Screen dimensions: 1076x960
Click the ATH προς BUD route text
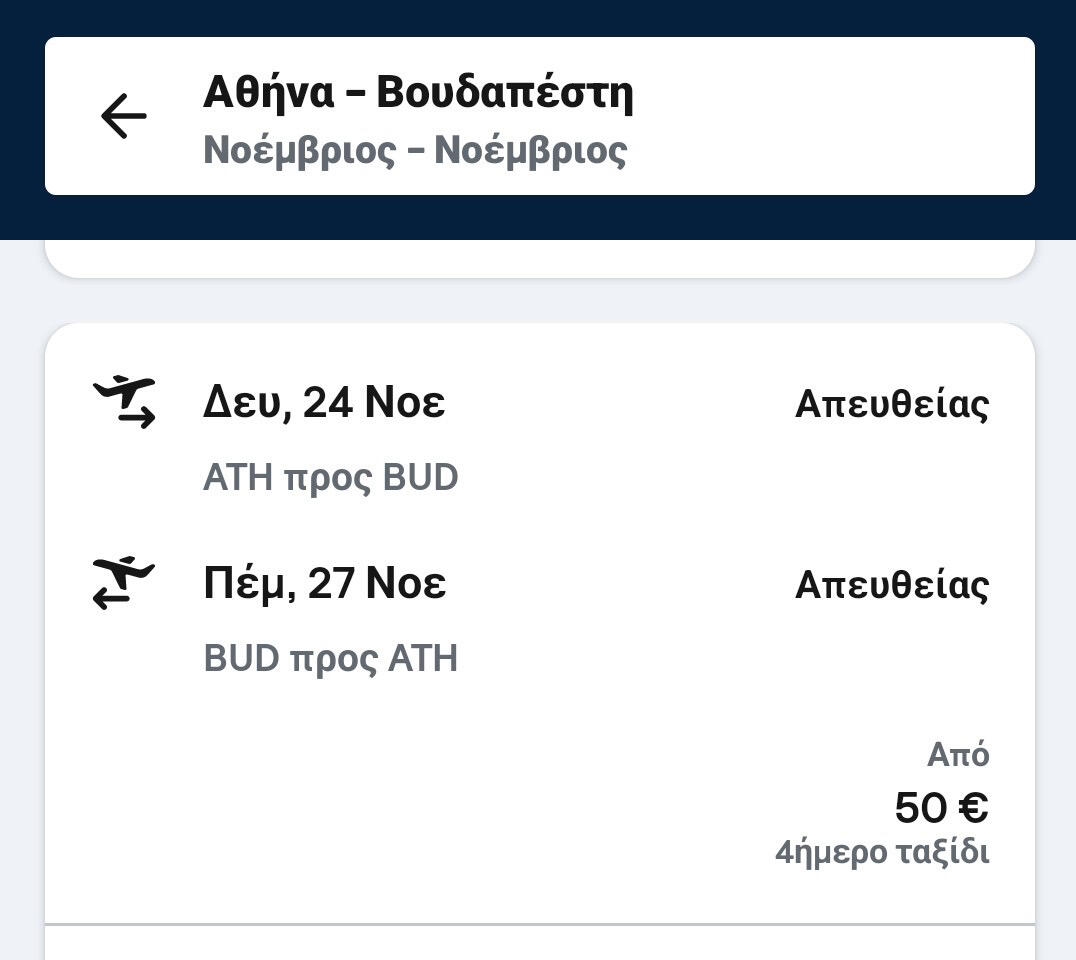coord(330,478)
